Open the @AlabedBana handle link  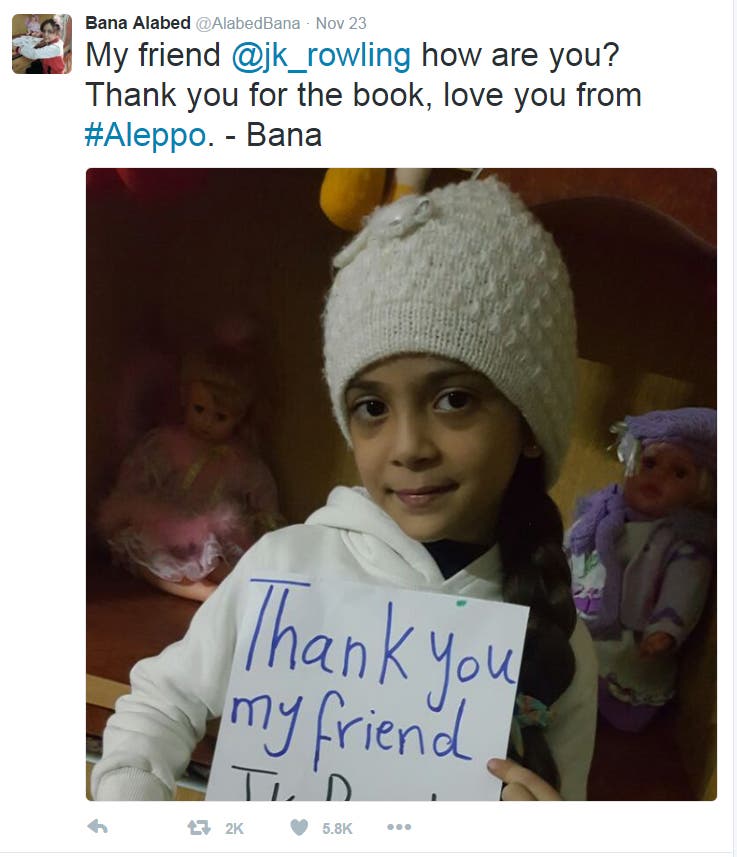pyautogui.click(x=248, y=24)
